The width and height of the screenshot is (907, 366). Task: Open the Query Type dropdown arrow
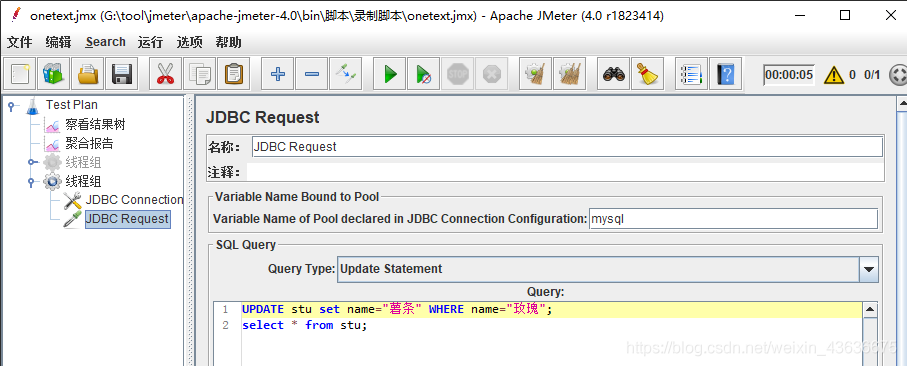(x=869, y=269)
